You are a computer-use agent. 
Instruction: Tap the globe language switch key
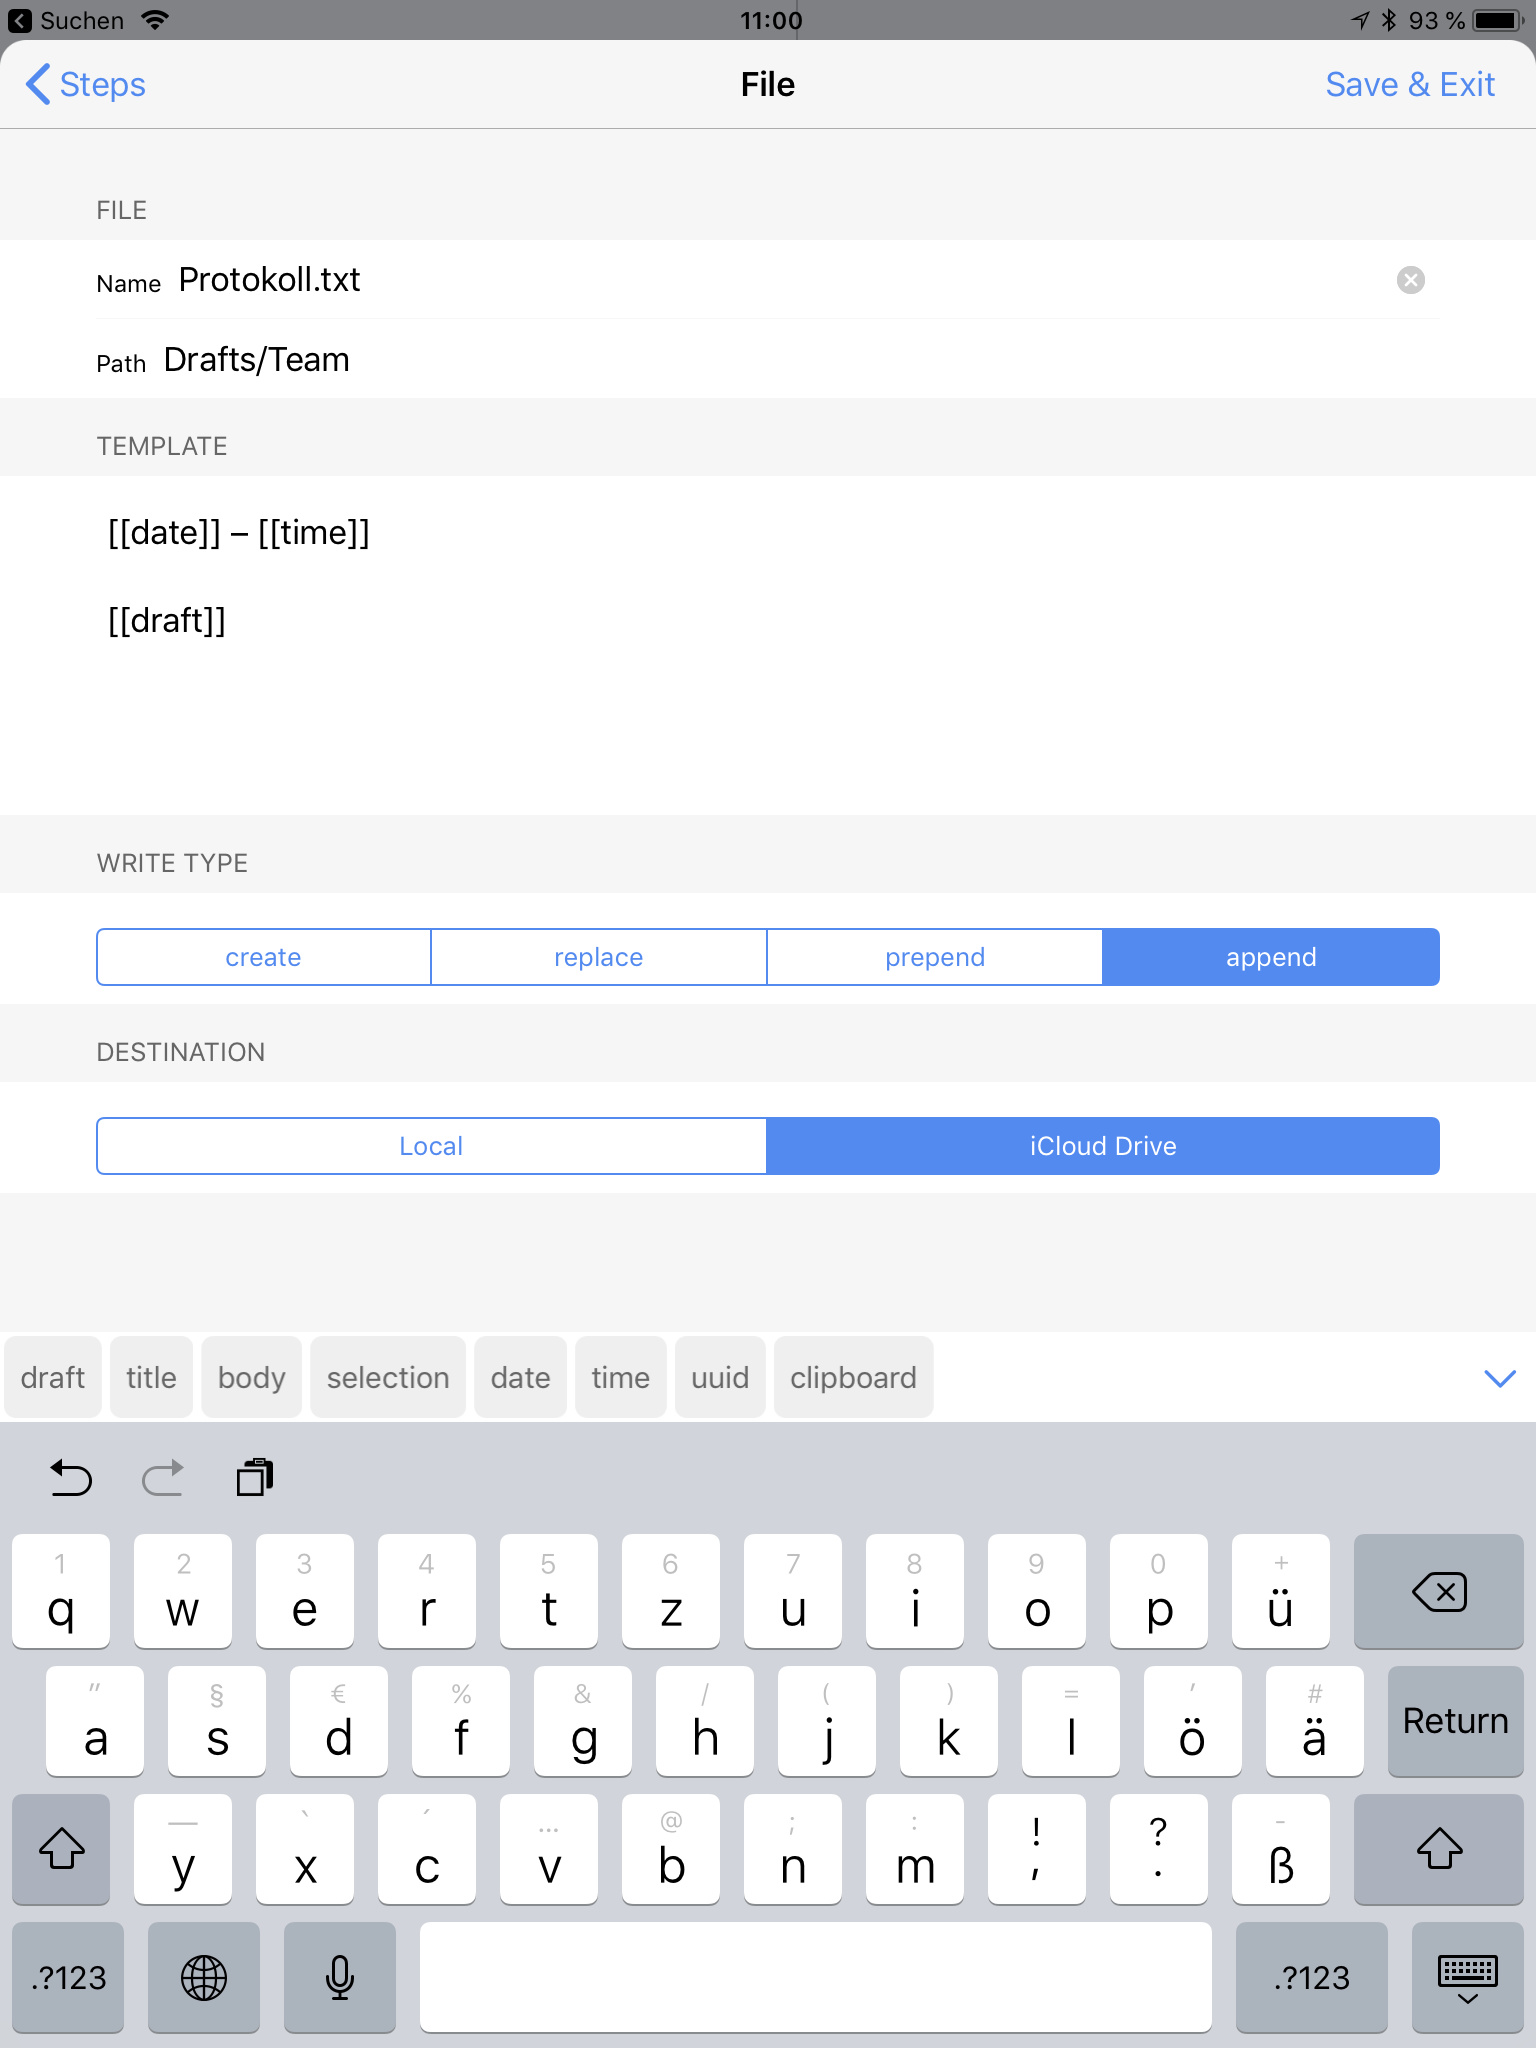click(204, 1977)
